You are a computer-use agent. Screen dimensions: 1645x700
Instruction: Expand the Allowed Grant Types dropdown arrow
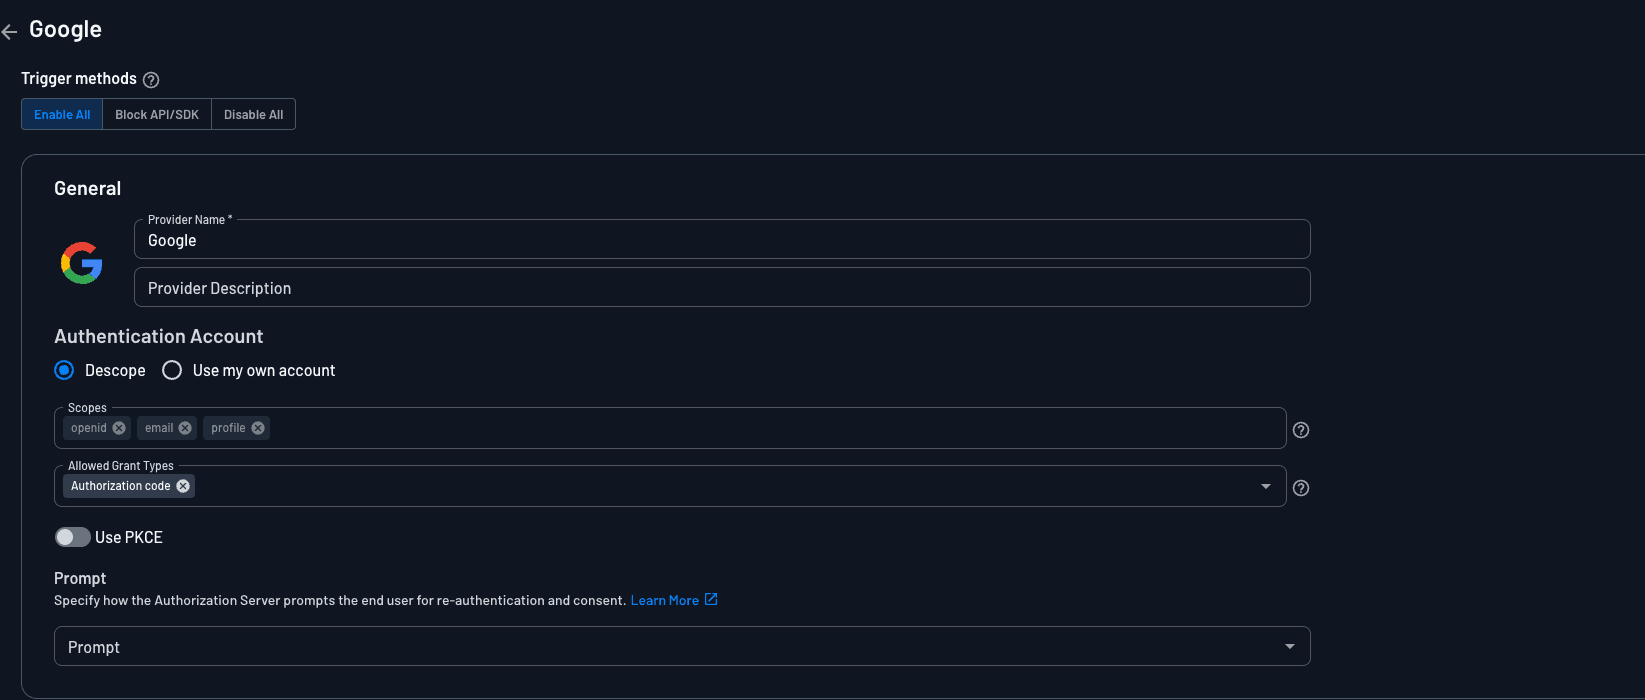coord(1266,486)
